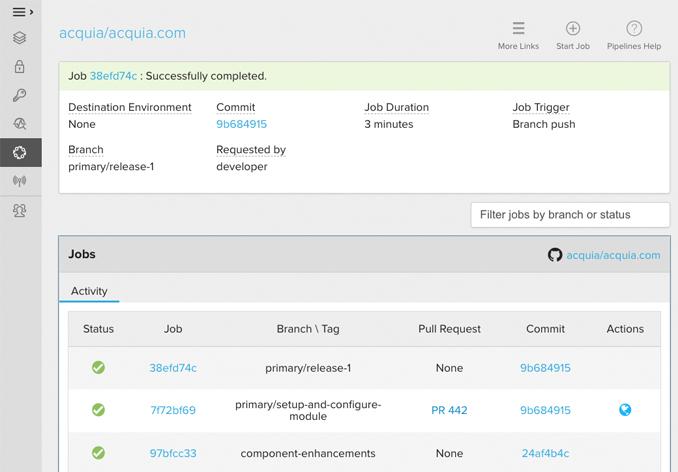Click the Job column header

[x=173, y=329]
